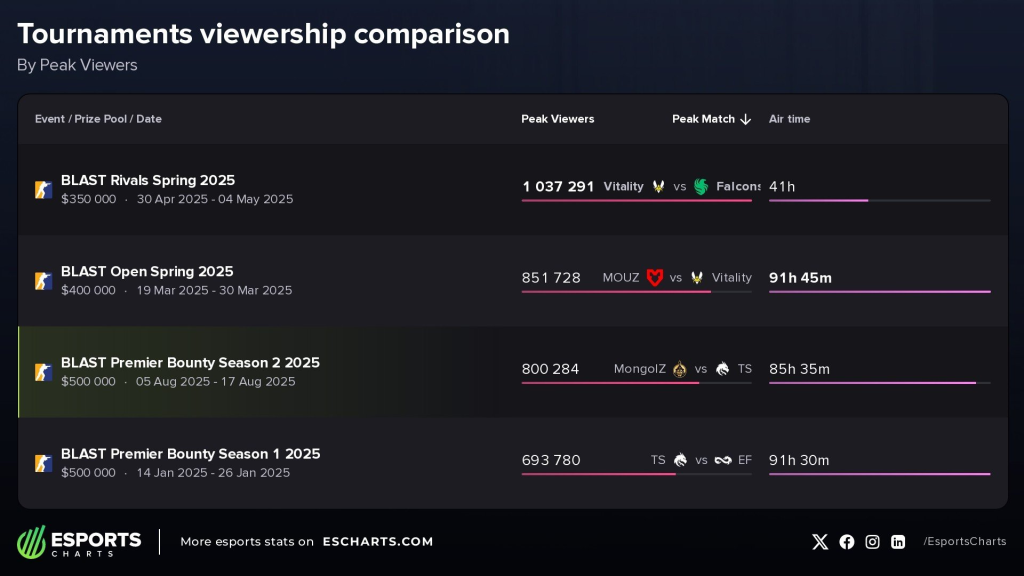This screenshot has height=576, width=1024.
Task: Sort by the Peak Viewers column header
Action: point(558,119)
